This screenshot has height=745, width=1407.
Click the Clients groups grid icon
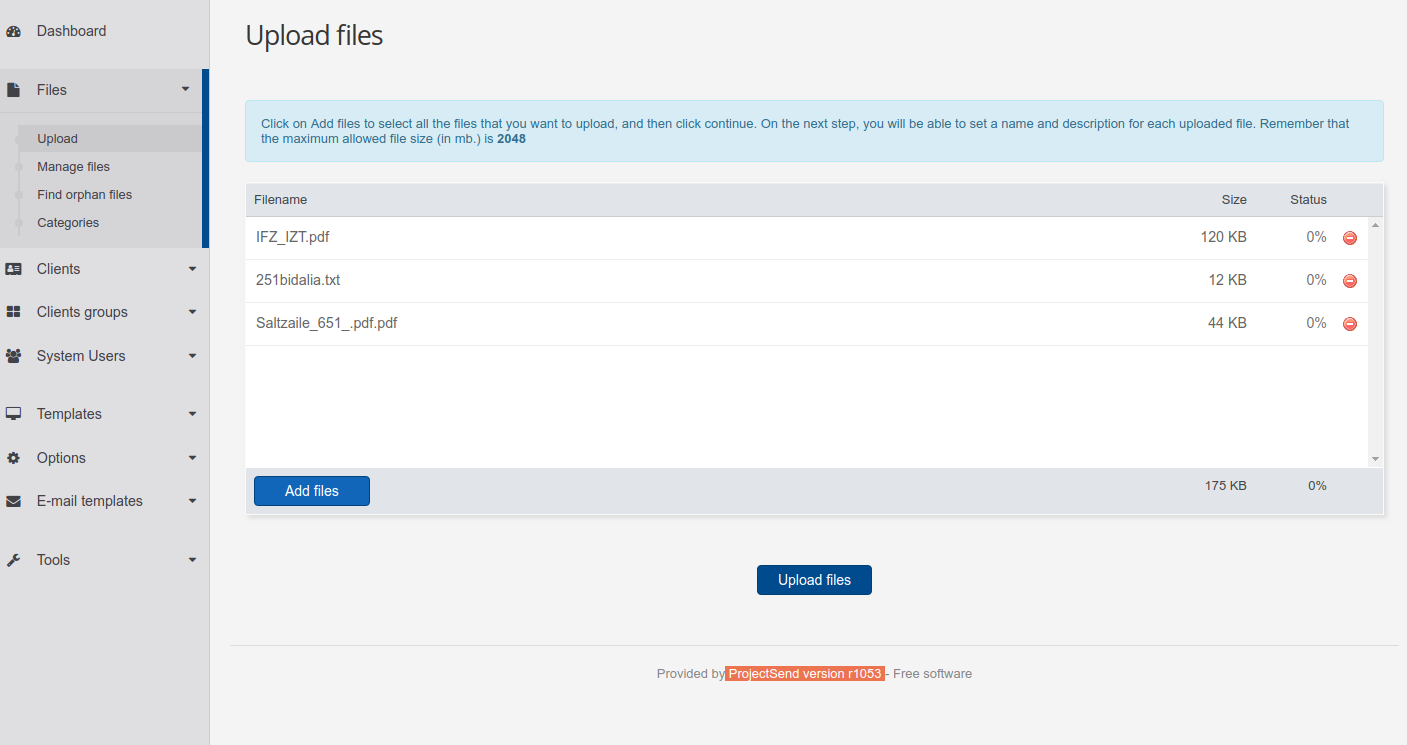(x=14, y=311)
